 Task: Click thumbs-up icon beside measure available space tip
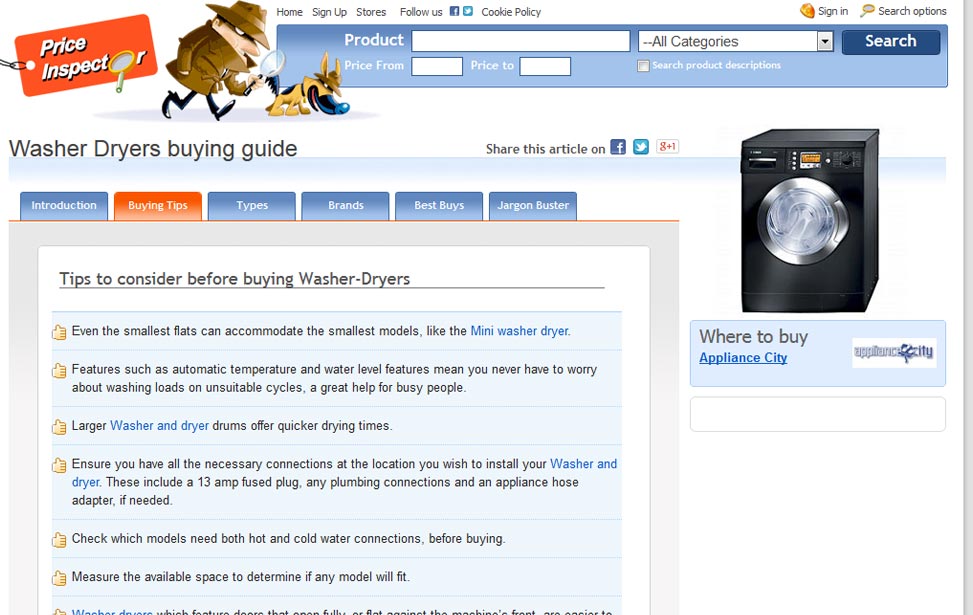pyautogui.click(x=59, y=578)
